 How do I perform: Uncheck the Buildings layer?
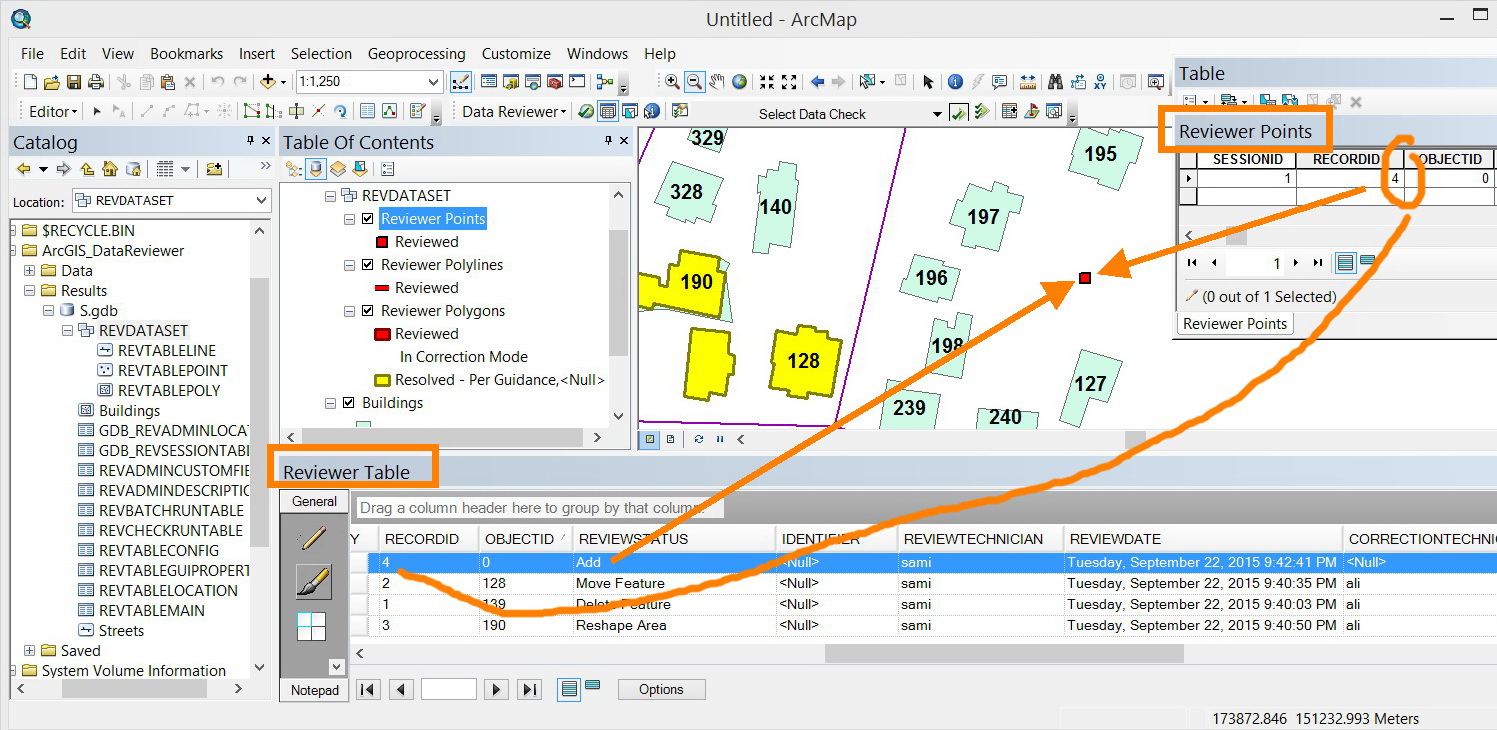point(349,403)
